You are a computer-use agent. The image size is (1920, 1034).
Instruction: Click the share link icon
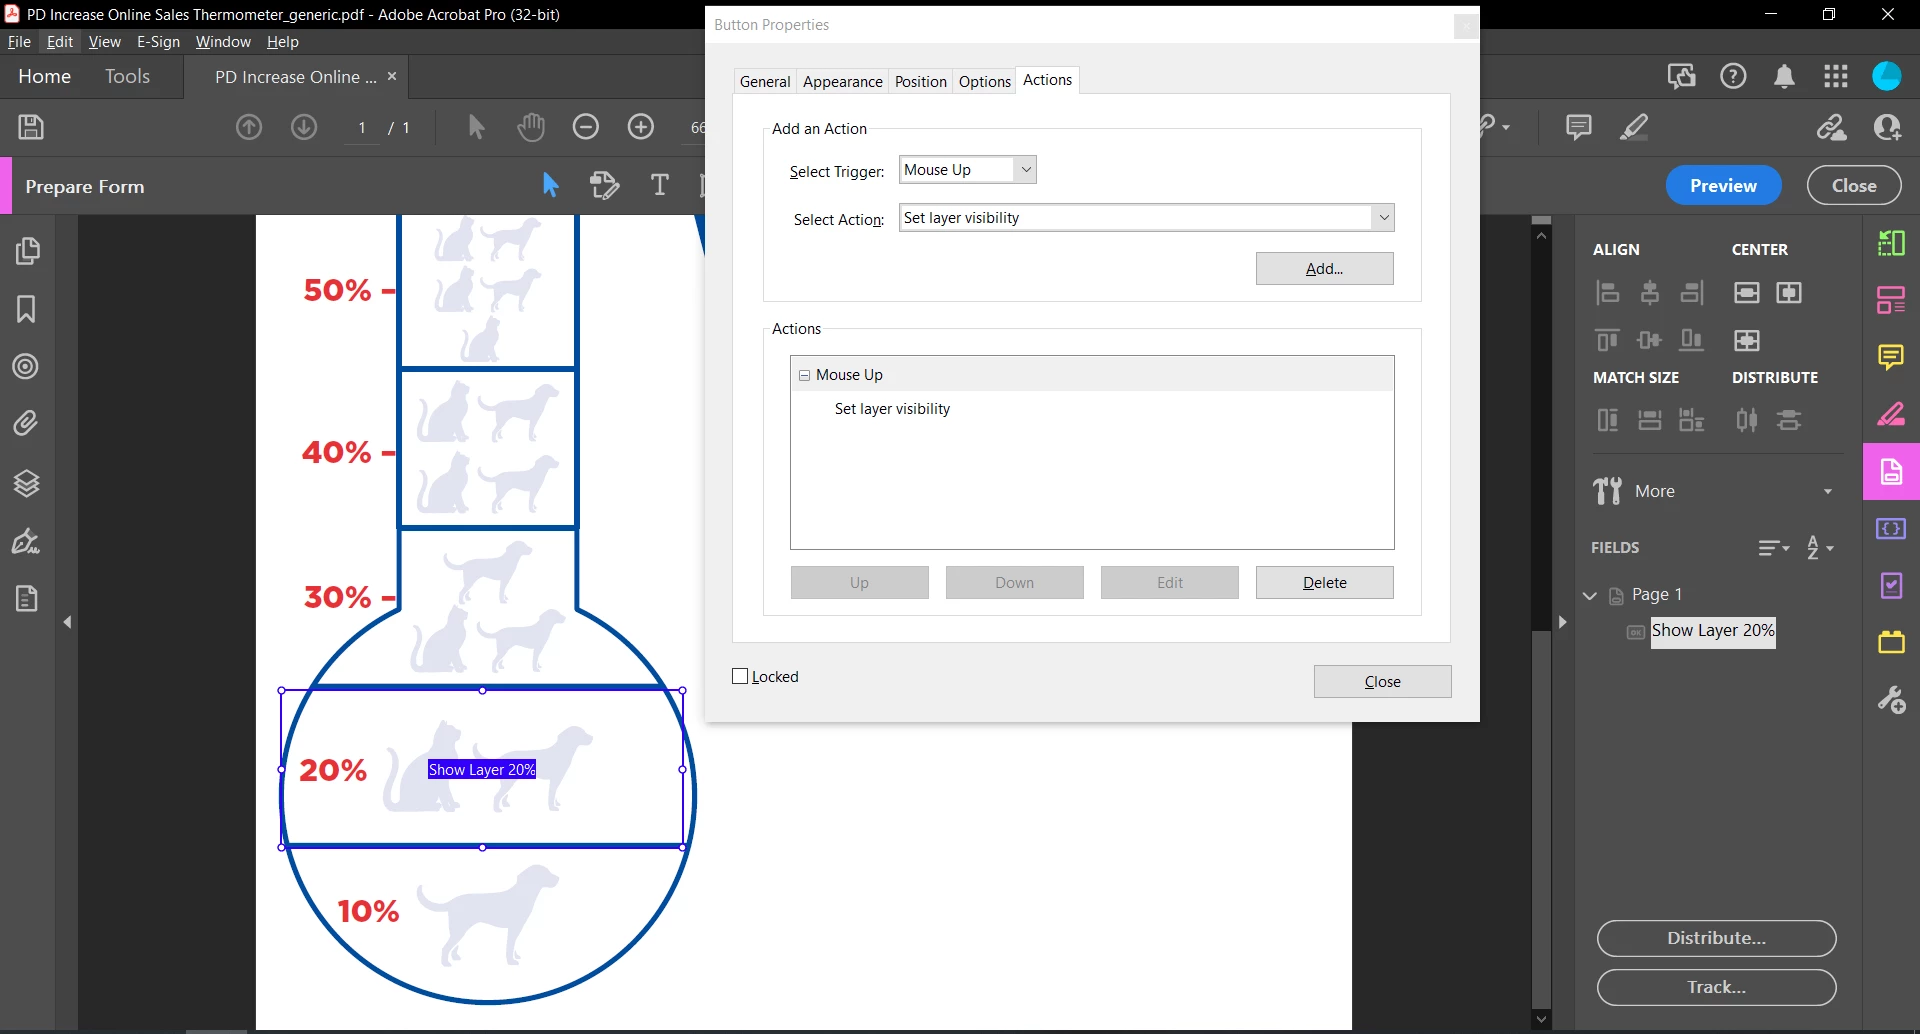[1831, 127]
